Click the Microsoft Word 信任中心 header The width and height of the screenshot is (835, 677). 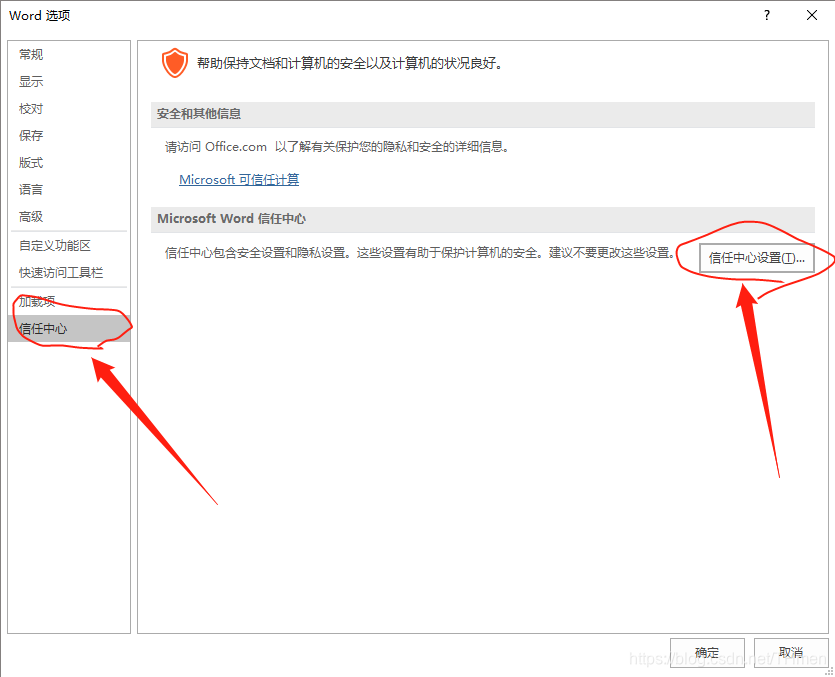pos(482,219)
